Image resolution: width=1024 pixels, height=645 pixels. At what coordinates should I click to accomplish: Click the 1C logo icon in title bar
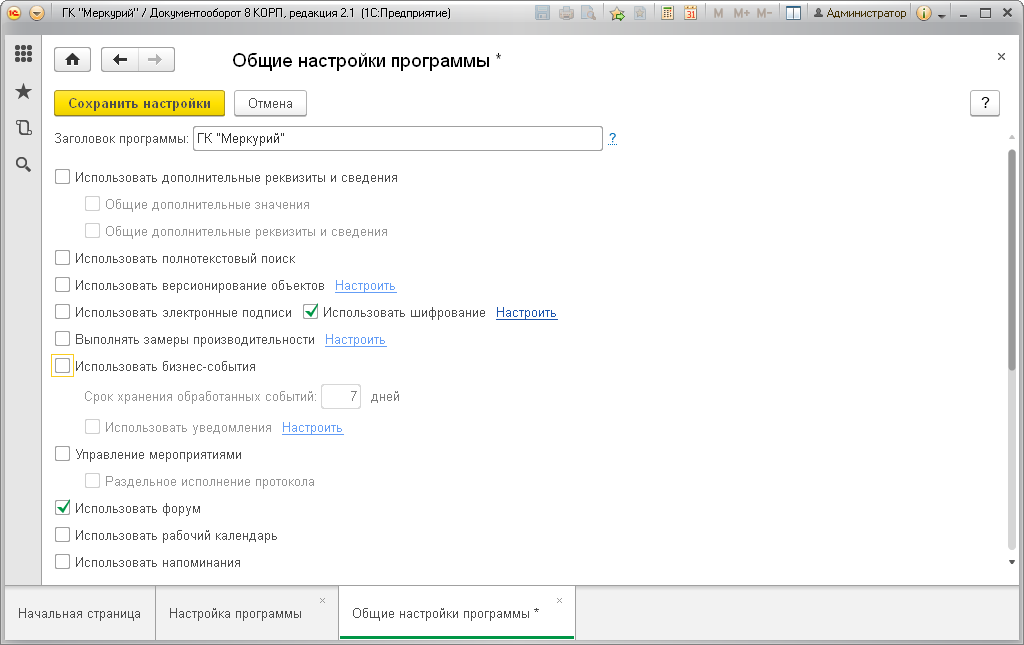tap(14, 13)
